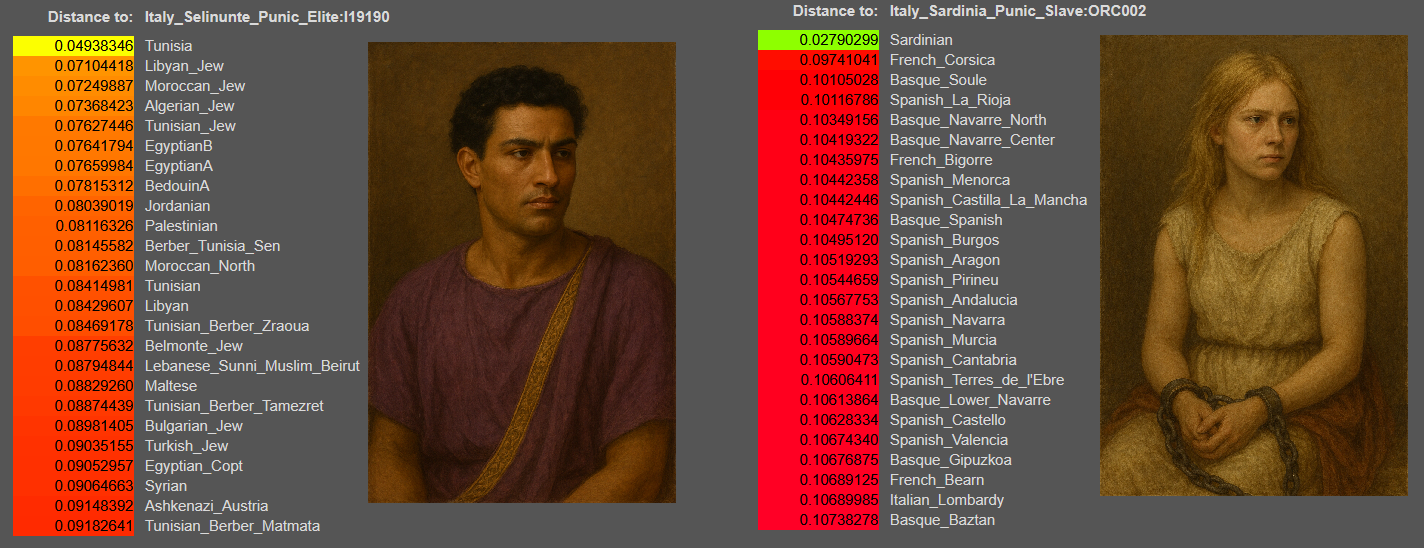Select the Bulgarian_Jew label
Screen dimensions: 1424x548
coord(194,426)
